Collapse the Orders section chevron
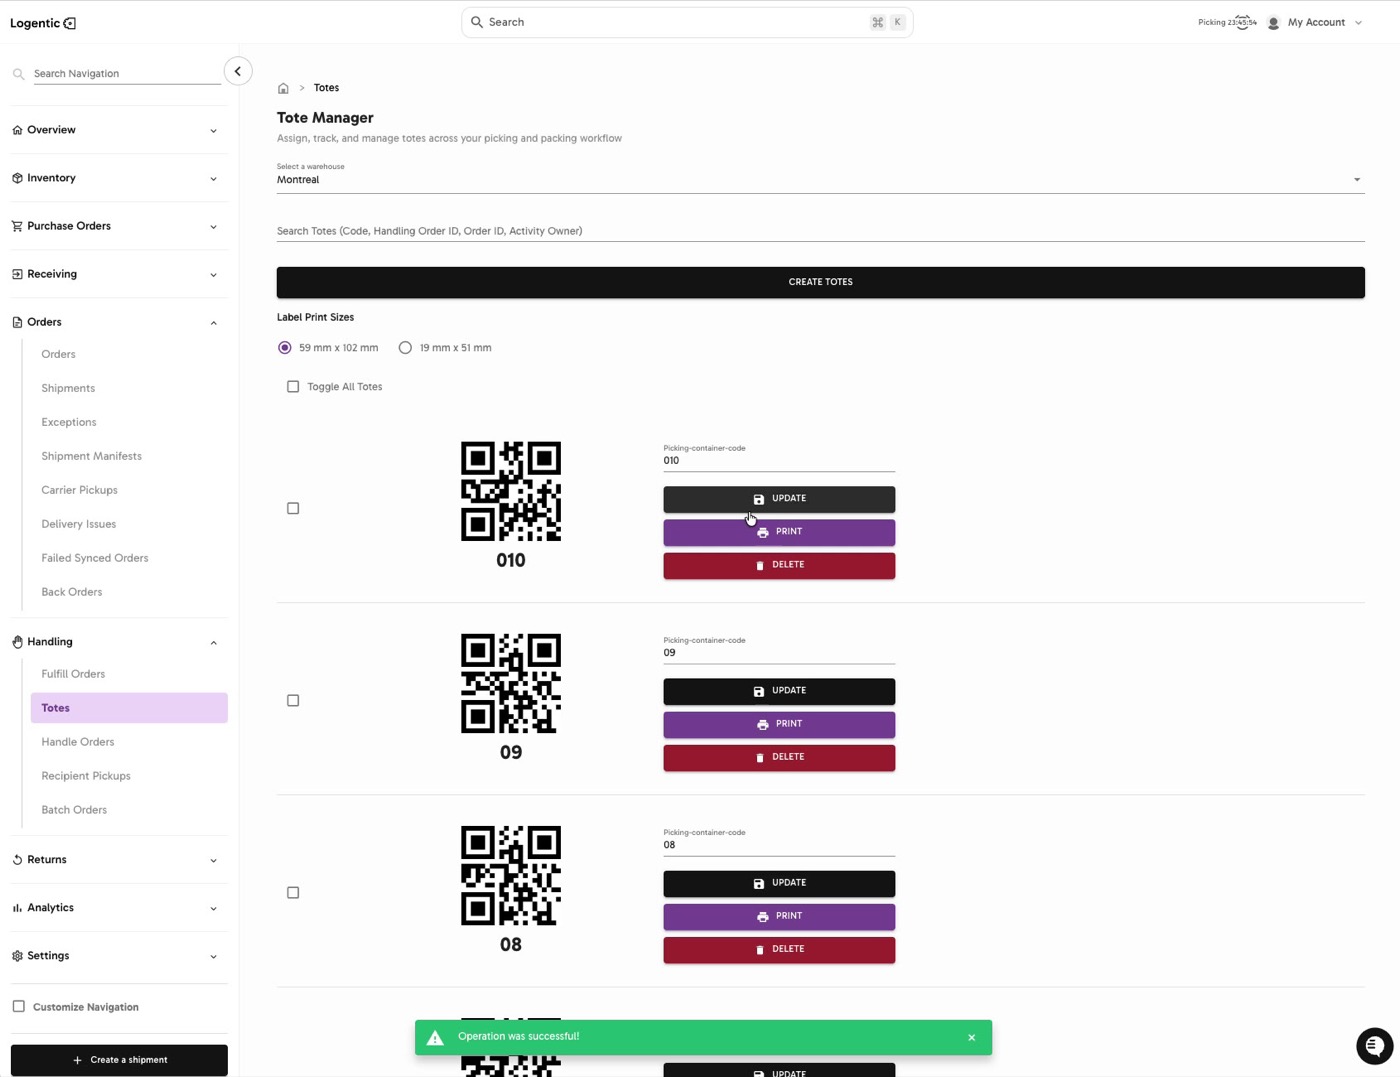The width and height of the screenshot is (1400, 1077). pos(213,323)
